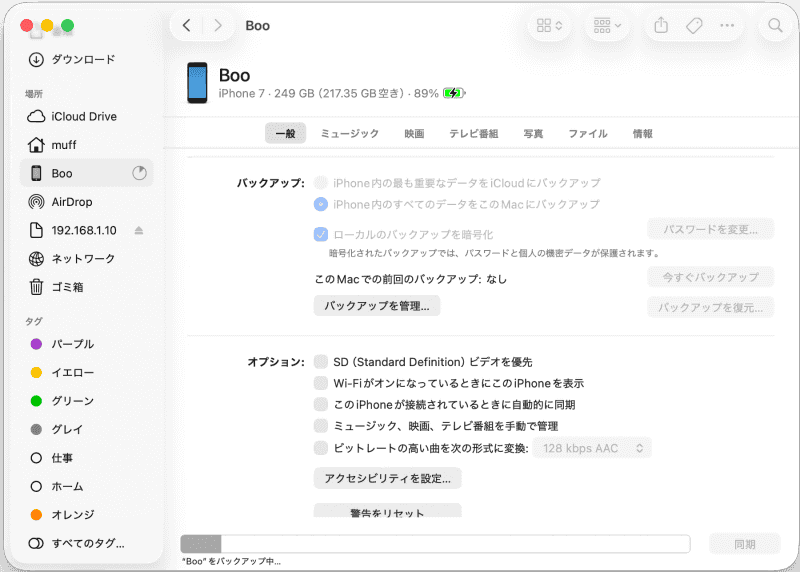This screenshot has height=572, width=800.
Task: Select iCloud Drive in the sidebar
Action: [87, 116]
